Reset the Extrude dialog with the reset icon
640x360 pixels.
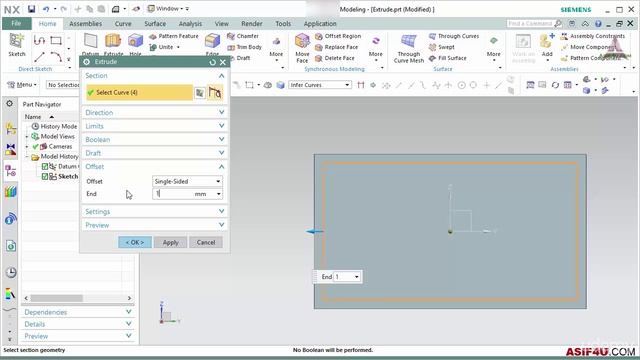click(x=212, y=62)
